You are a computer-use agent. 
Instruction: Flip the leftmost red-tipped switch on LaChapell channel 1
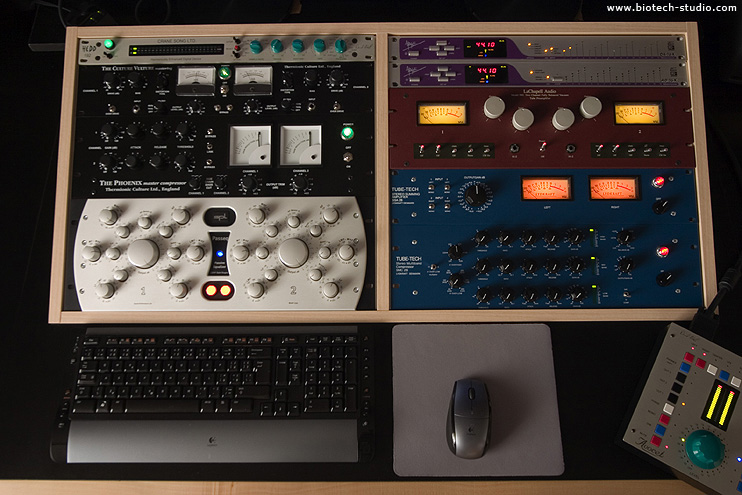pos(421,150)
